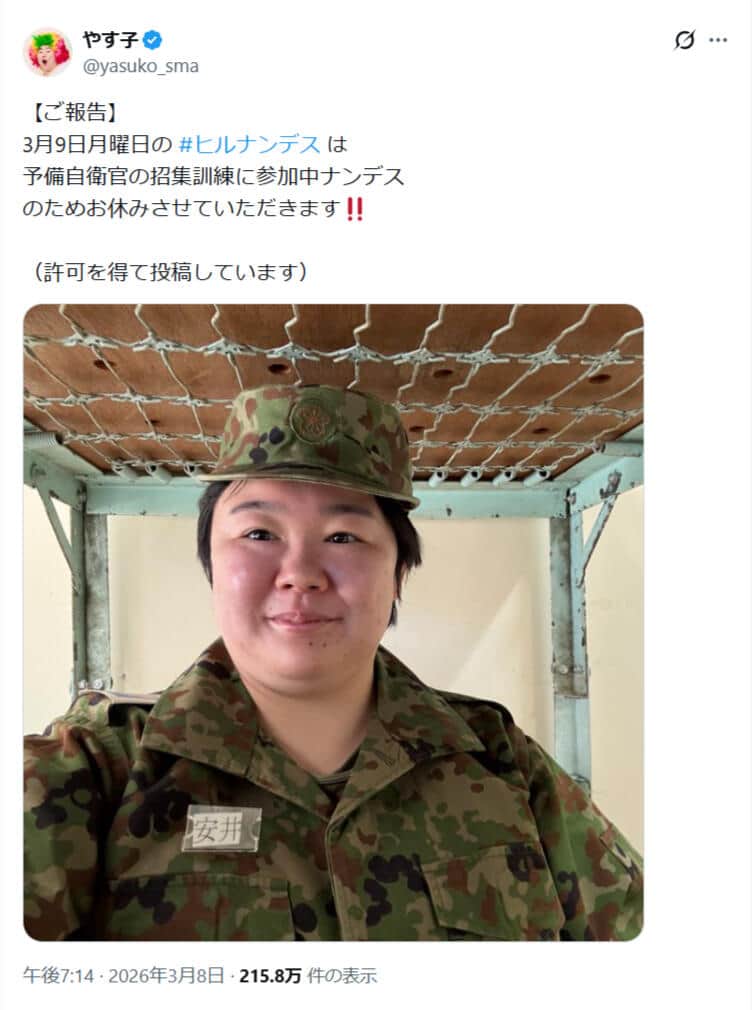The width and height of the screenshot is (752, 1010).
Task: Open the @yasuko_sma handle link
Action: click(x=140, y=66)
